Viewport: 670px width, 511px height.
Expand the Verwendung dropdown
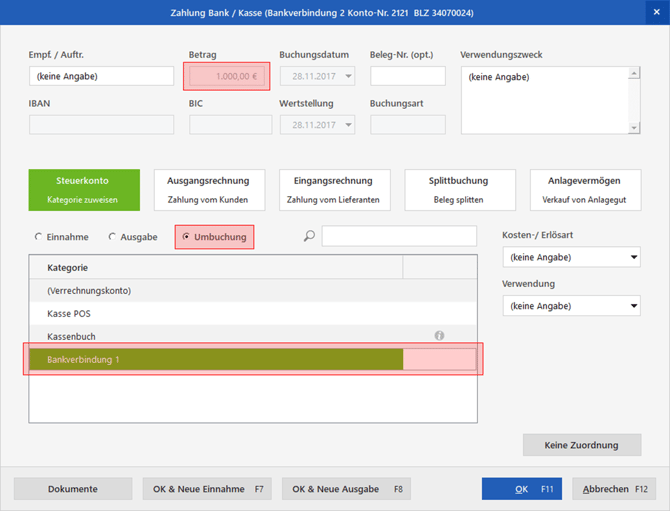(571, 306)
